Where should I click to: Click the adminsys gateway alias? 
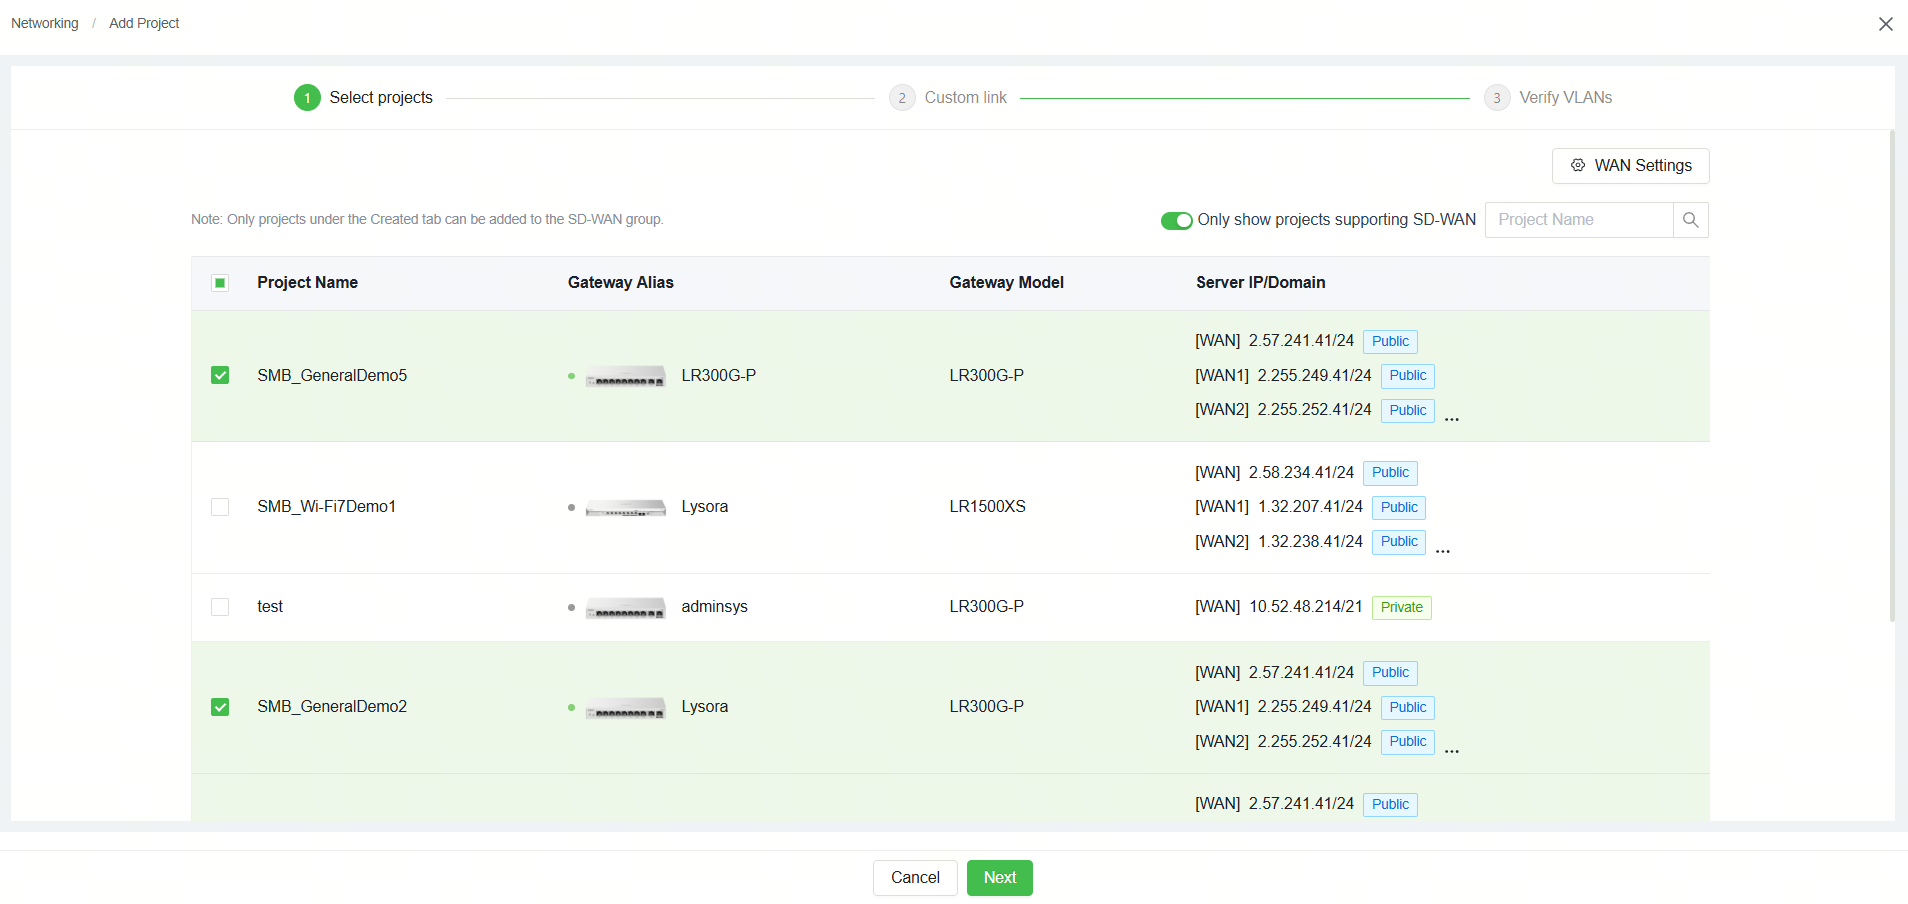pos(714,607)
